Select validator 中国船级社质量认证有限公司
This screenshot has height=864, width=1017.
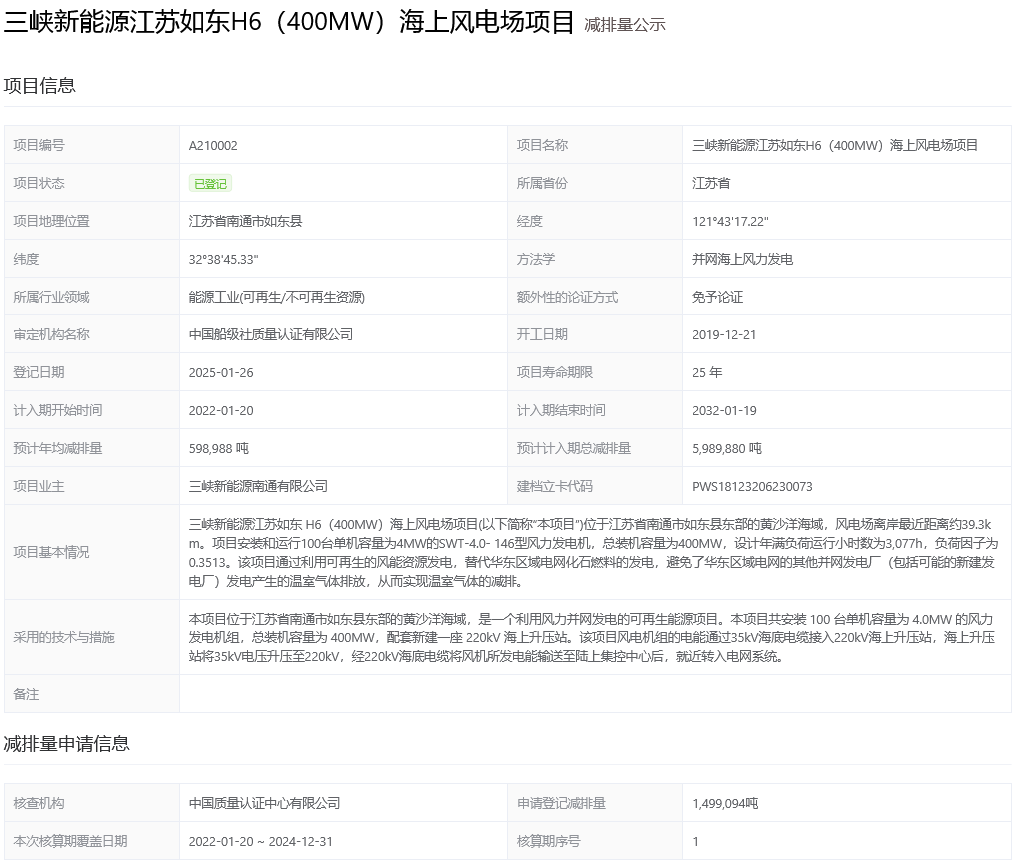(270, 334)
